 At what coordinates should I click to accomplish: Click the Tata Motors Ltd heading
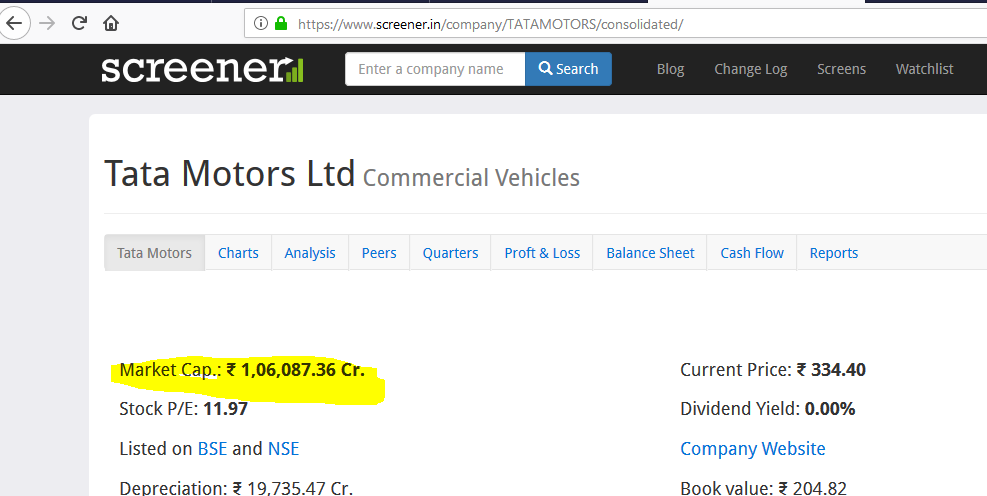coord(230,173)
